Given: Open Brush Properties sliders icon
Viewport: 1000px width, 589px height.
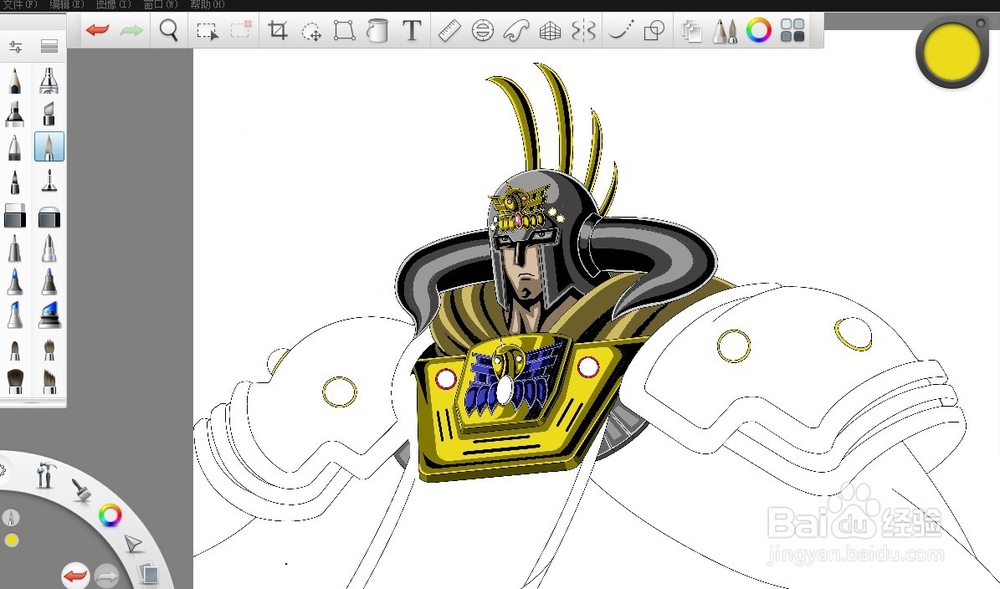Looking at the screenshot, I should [x=15, y=47].
